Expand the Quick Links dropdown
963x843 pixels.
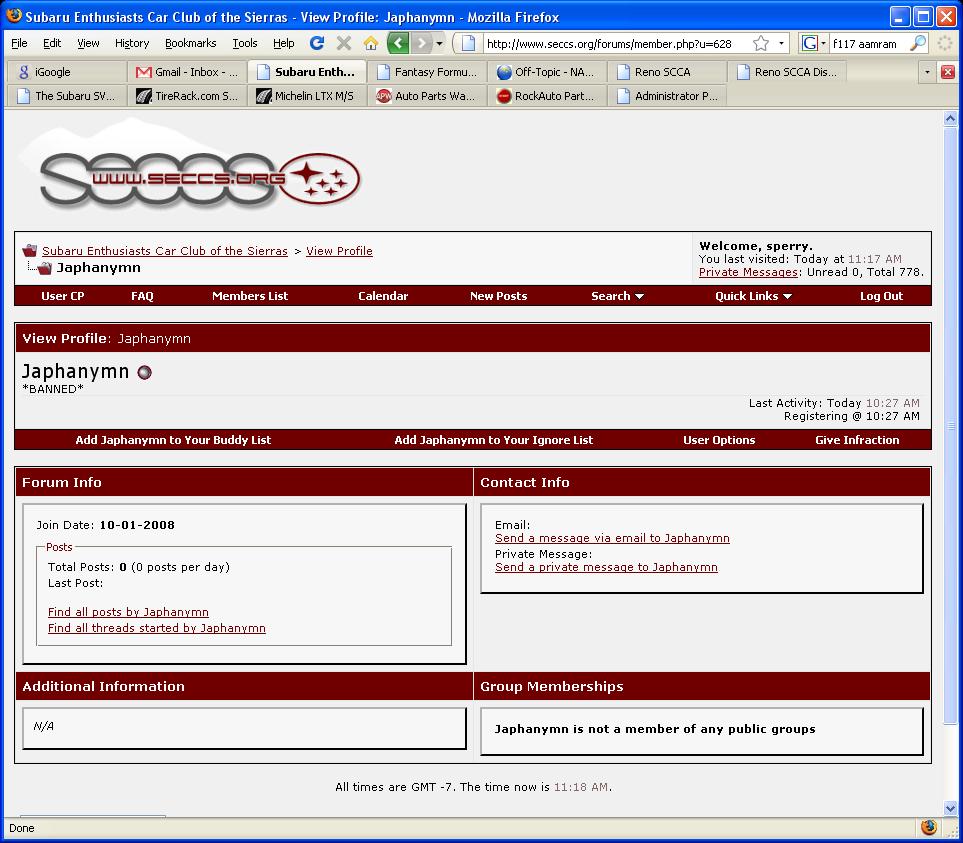(753, 296)
